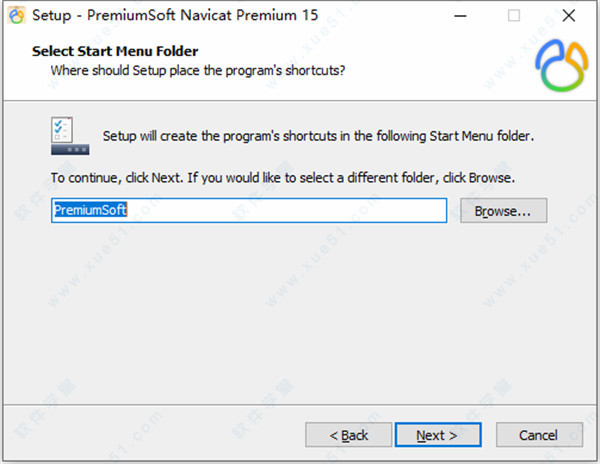Click the highlighted PremiumSoft folder name text
This screenshot has width=600, height=464.
click(90, 211)
